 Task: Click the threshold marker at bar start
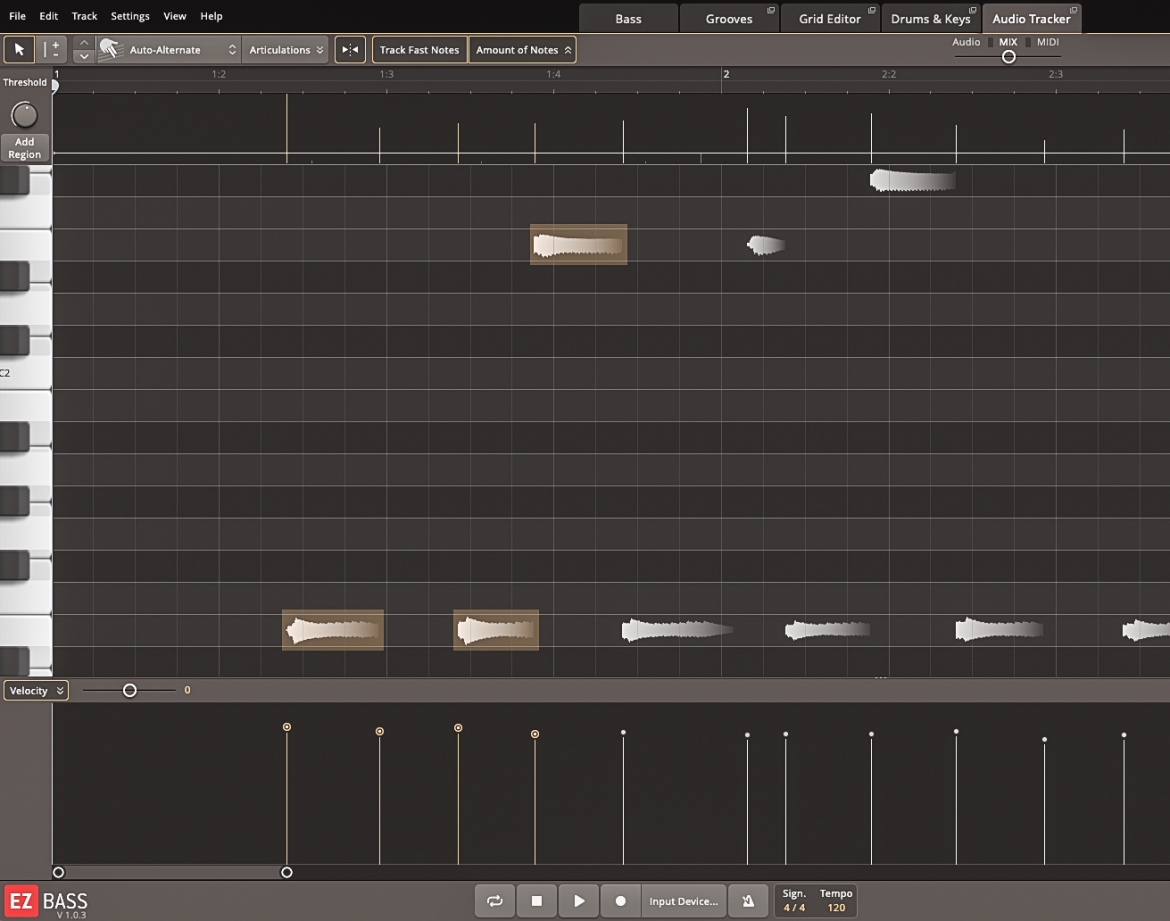click(54, 85)
